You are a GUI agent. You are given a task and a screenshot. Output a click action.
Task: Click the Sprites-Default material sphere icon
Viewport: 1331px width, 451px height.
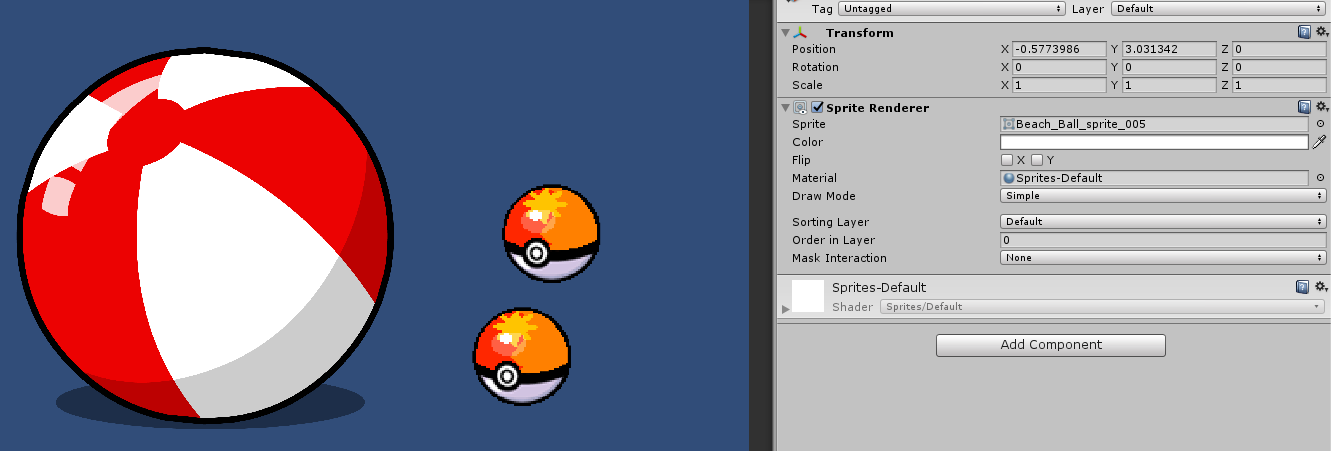1009,178
